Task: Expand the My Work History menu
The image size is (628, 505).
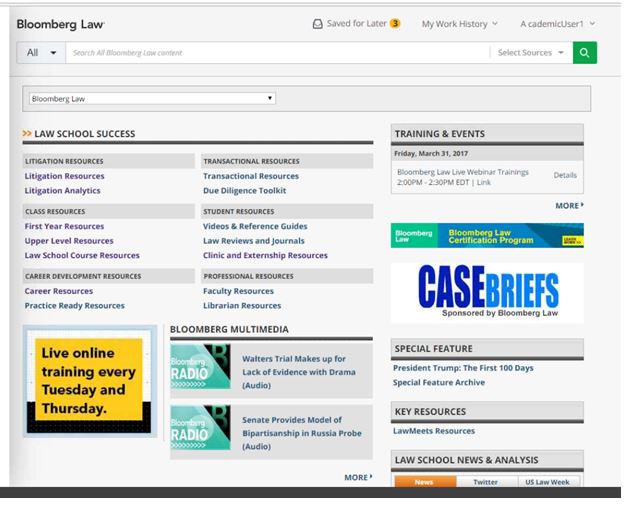Action: point(460,24)
